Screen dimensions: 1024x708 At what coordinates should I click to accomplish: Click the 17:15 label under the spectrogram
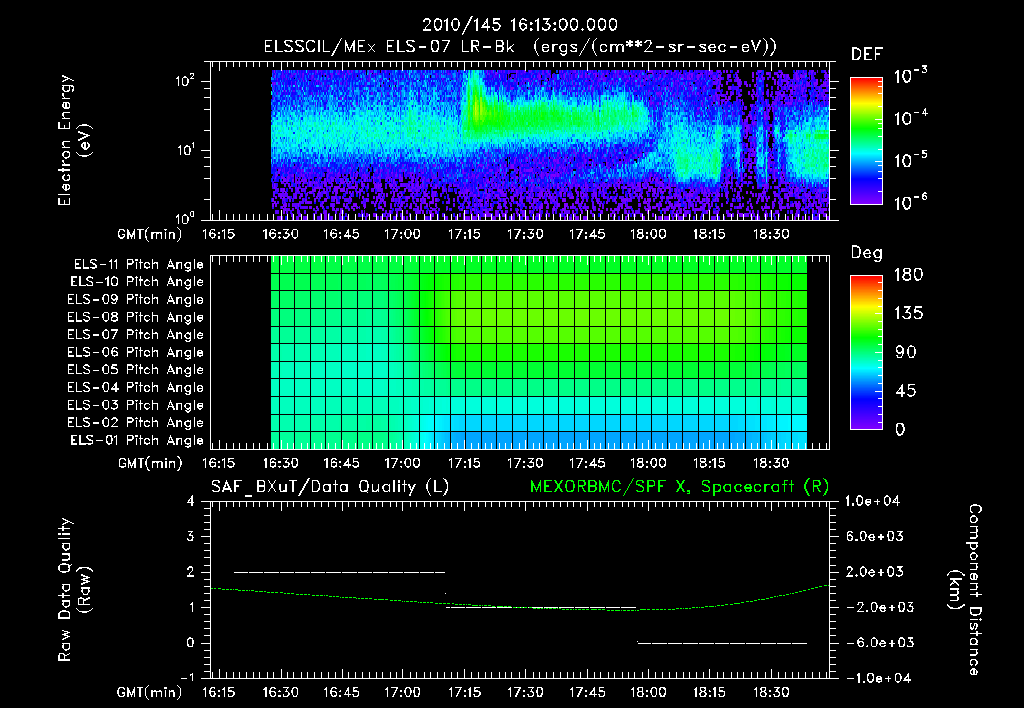(464, 234)
